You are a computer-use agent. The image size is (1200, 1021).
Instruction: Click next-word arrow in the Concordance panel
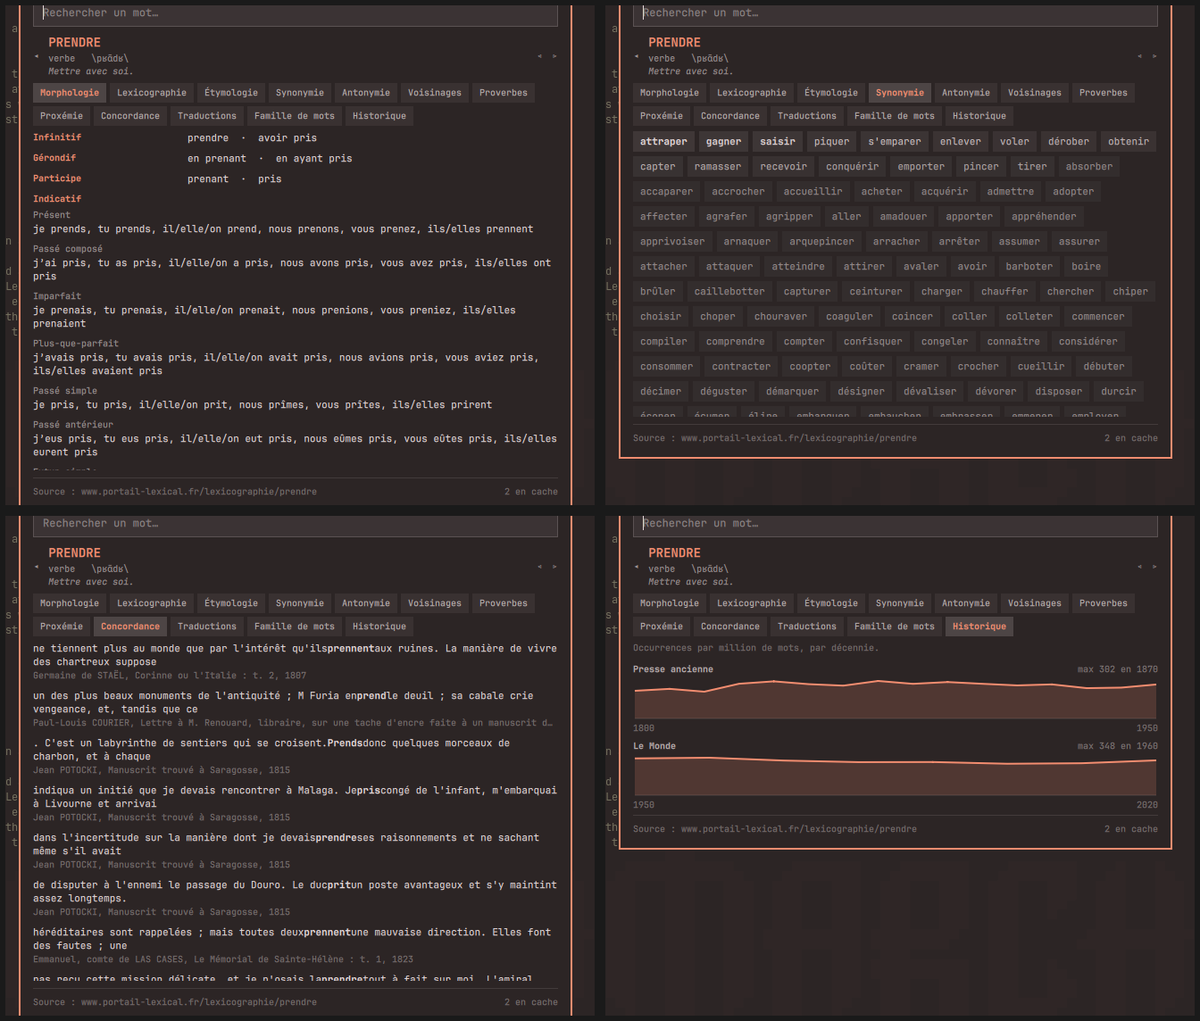pyautogui.click(x=555, y=567)
